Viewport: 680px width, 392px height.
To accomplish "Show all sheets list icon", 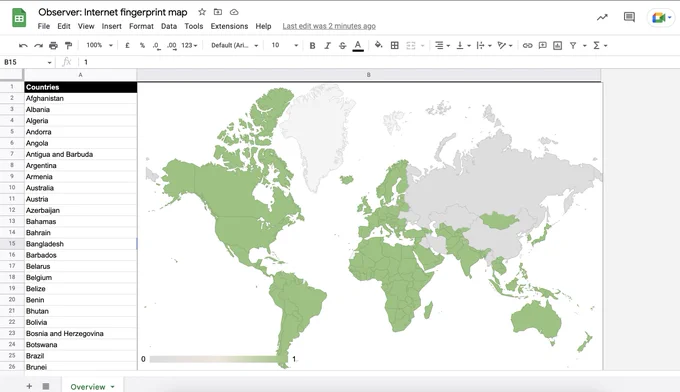I will [46, 386].
